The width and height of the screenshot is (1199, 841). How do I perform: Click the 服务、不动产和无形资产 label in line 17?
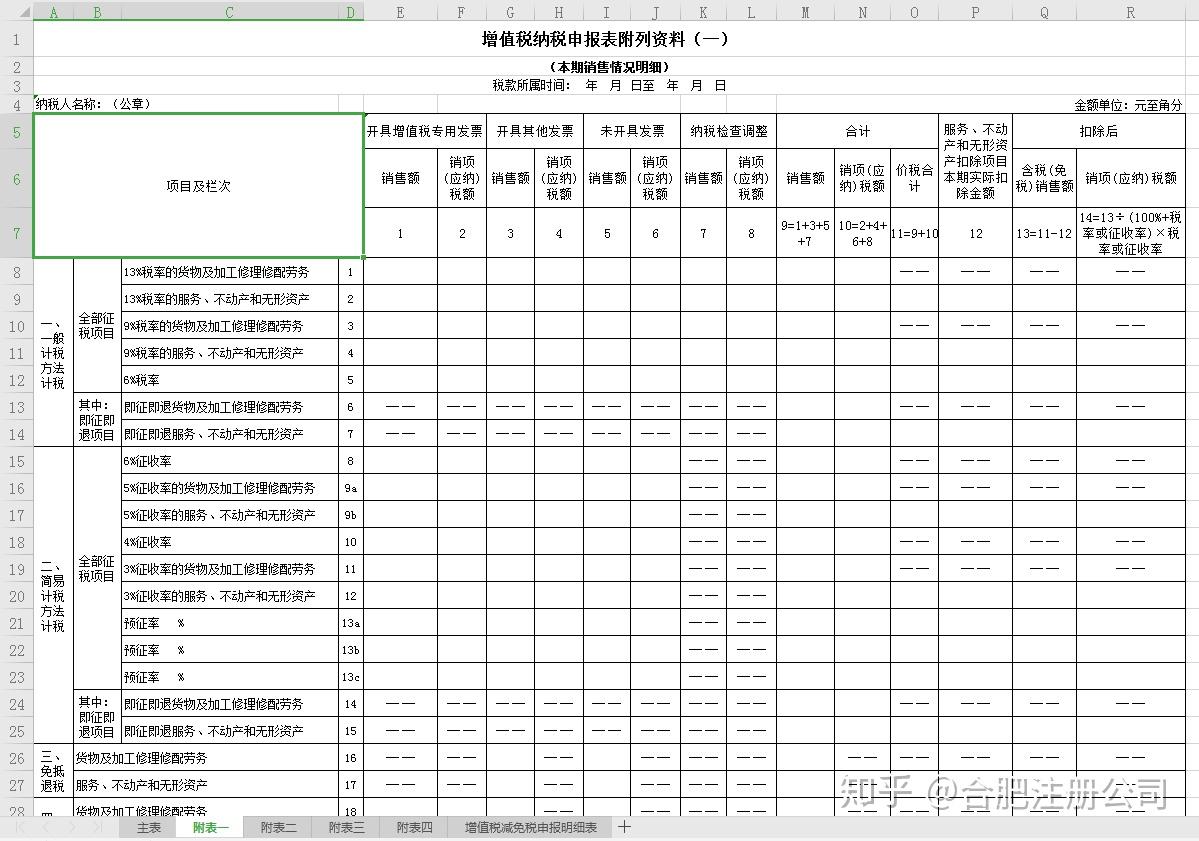(x=206, y=785)
